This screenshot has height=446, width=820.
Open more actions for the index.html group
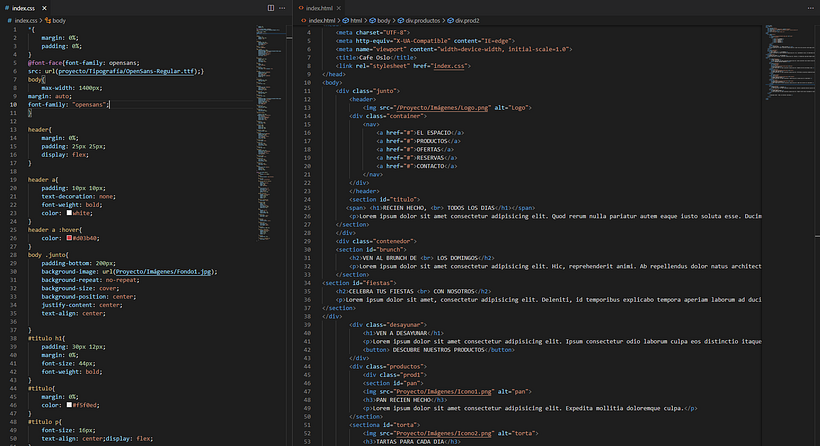tap(811, 8)
